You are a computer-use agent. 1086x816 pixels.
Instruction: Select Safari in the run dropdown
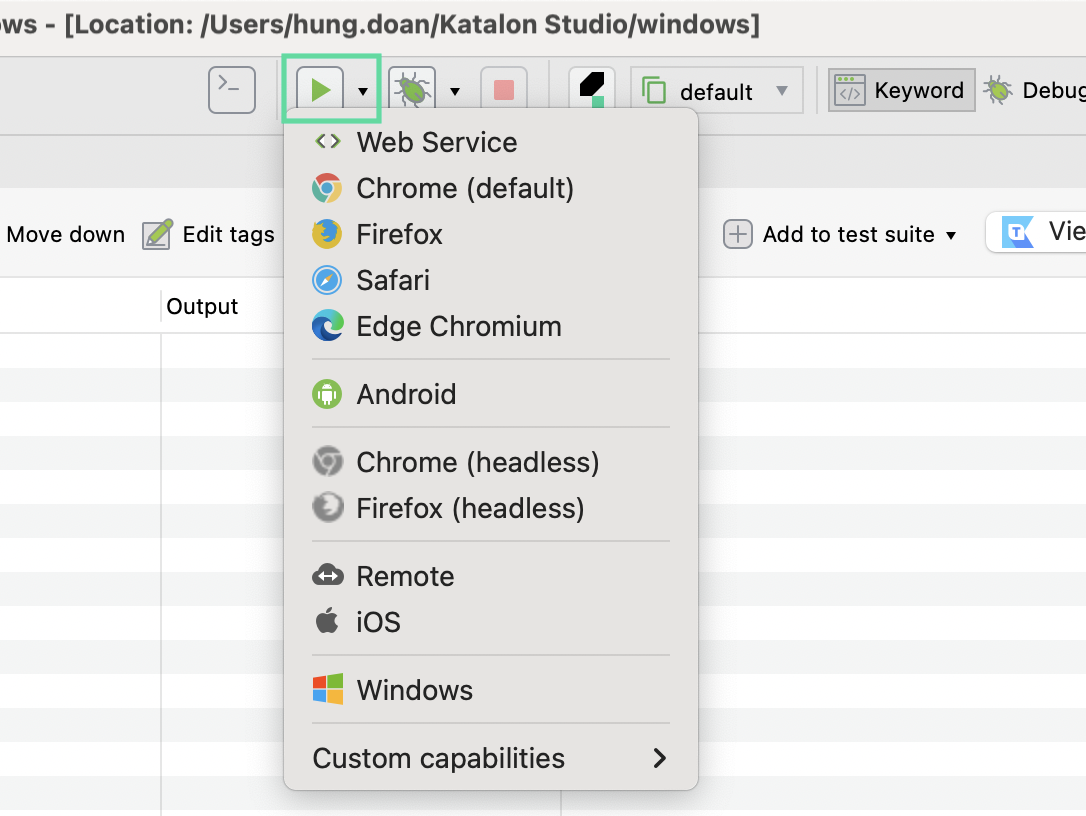[x=392, y=280]
